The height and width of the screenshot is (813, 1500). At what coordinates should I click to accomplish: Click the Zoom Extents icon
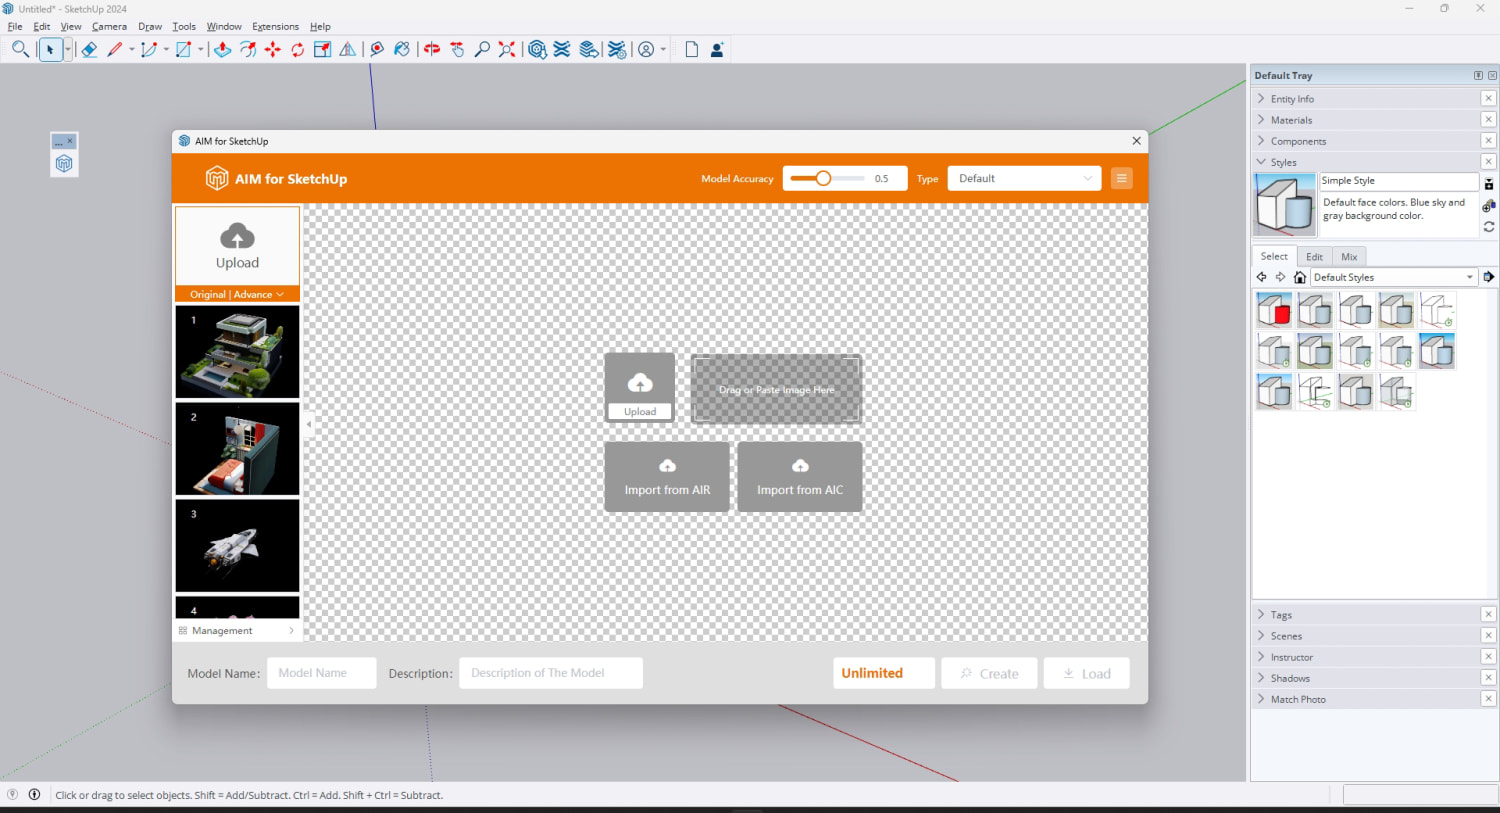click(x=507, y=49)
